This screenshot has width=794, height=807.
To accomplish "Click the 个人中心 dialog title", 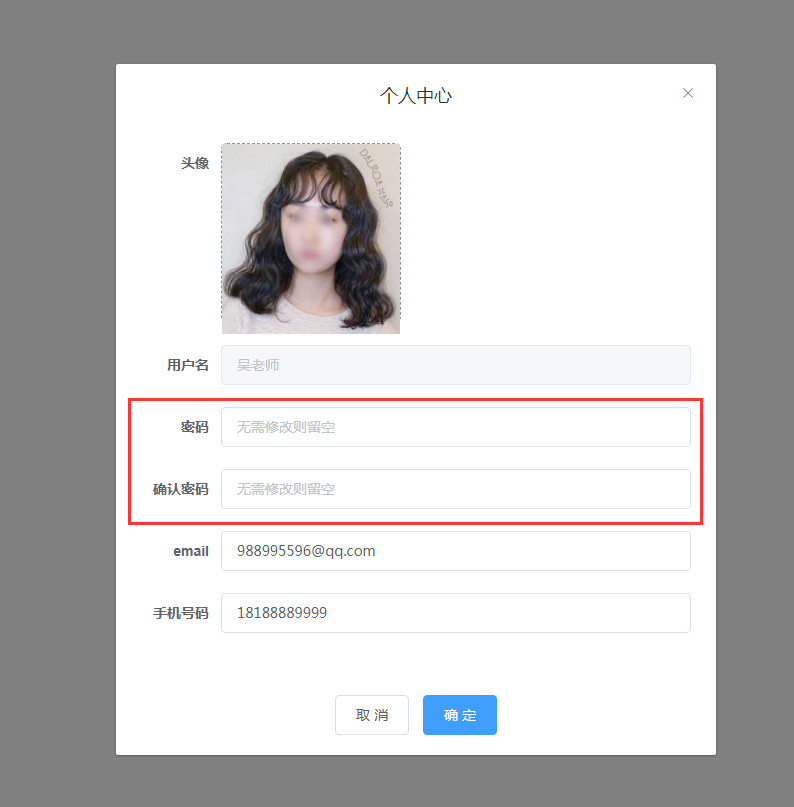I will 416,96.
